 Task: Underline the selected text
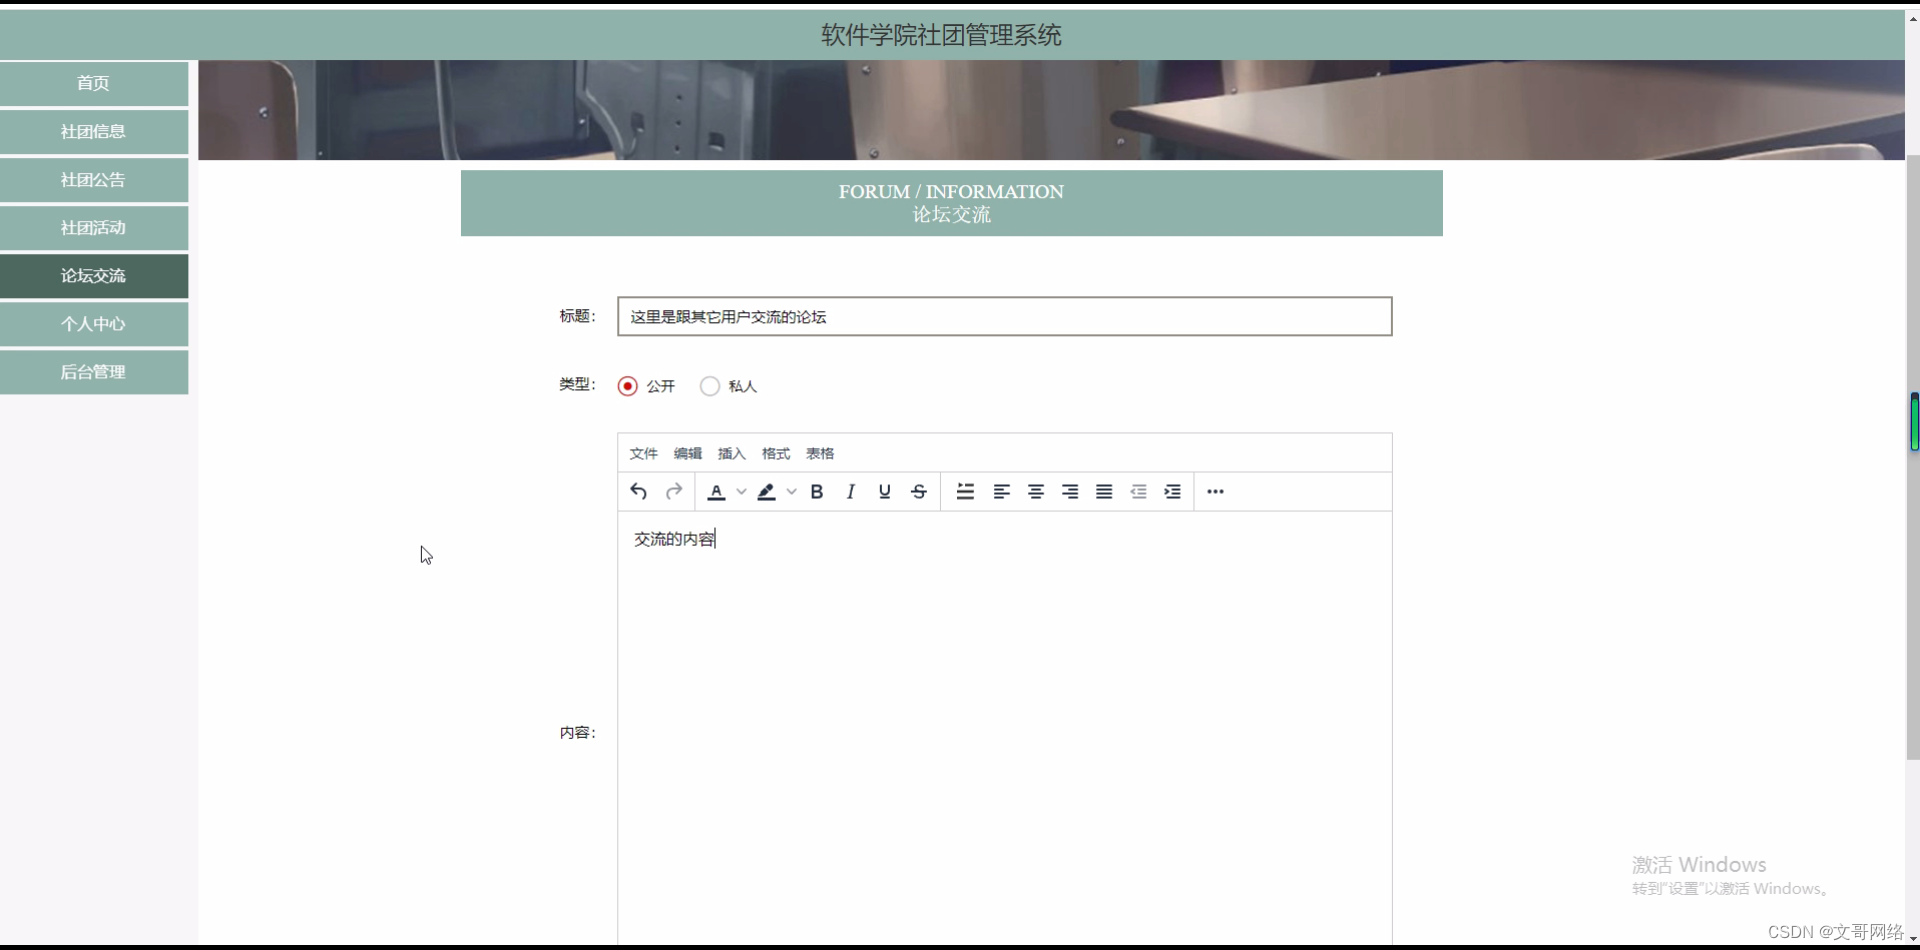point(884,491)
